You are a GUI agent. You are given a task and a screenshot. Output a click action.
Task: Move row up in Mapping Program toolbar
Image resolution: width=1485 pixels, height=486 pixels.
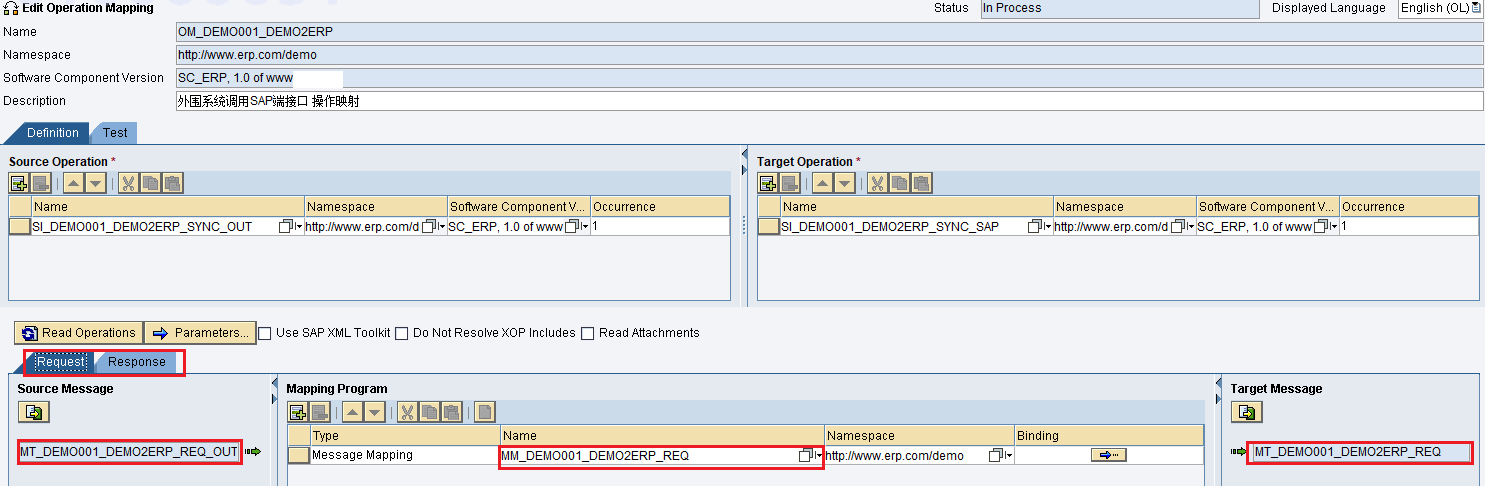click(x=352, y=412)
